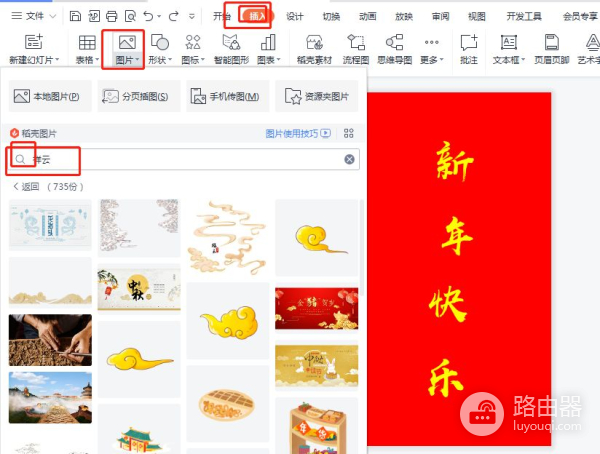
Task: Click the print icon in quick toolbar
Action: 112,16
